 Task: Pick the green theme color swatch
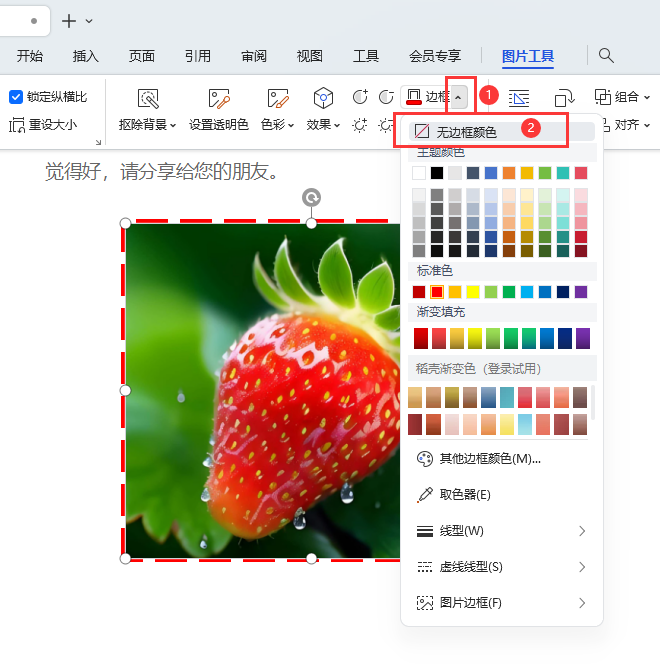tap(545, 173)
